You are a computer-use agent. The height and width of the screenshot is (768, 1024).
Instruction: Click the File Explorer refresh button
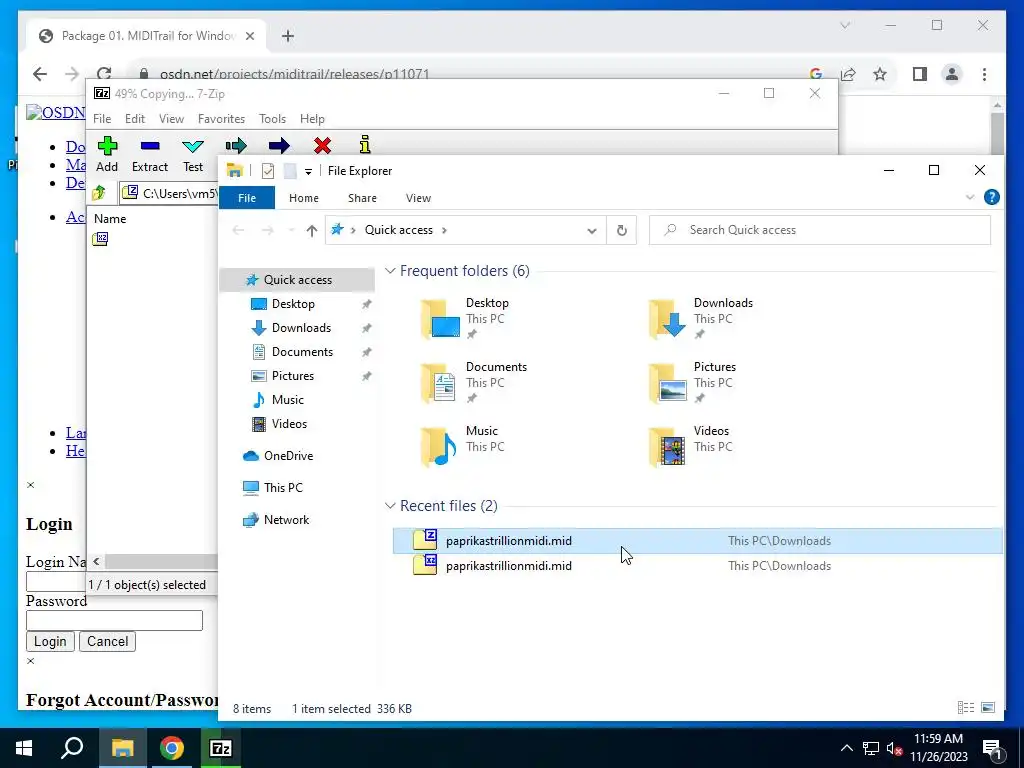point(622,230)
